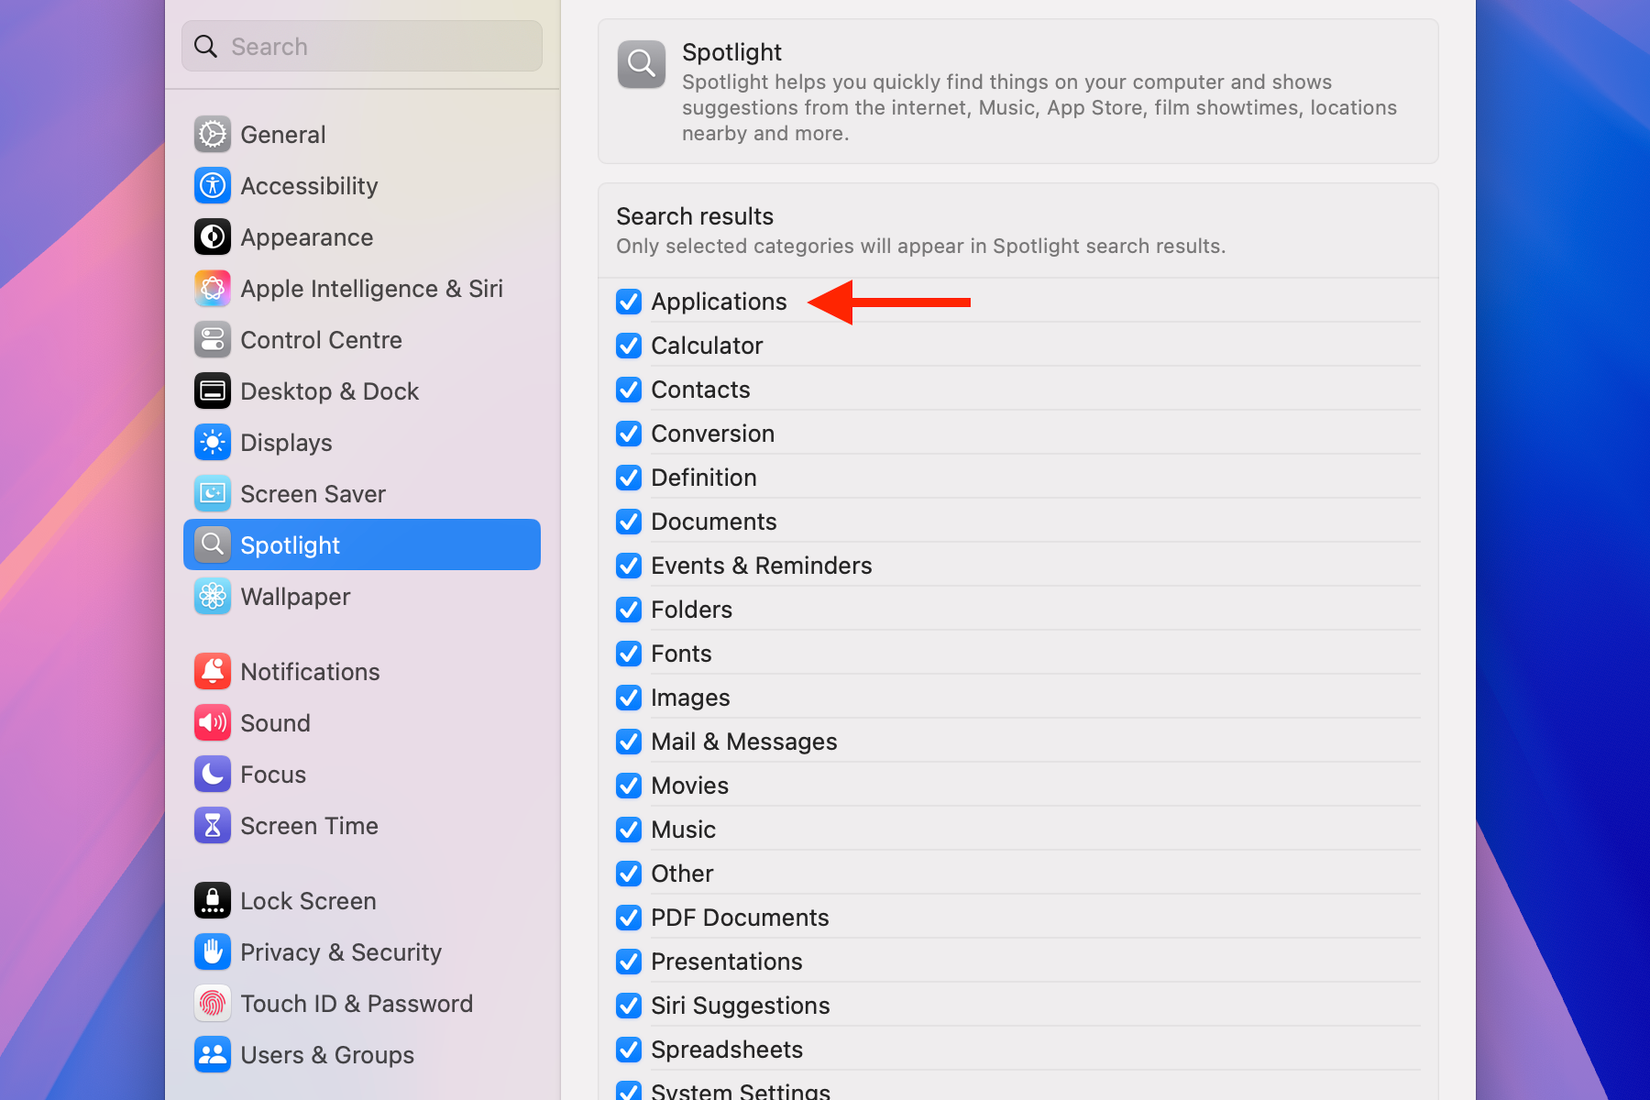Click the Search field
1650x1100 pixels.
point(361,46)
